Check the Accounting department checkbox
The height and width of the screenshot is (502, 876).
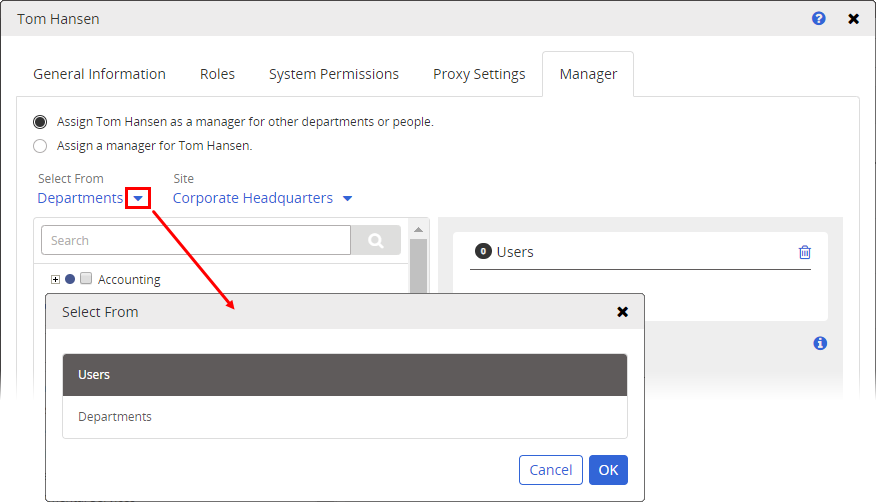coord(86,279)
